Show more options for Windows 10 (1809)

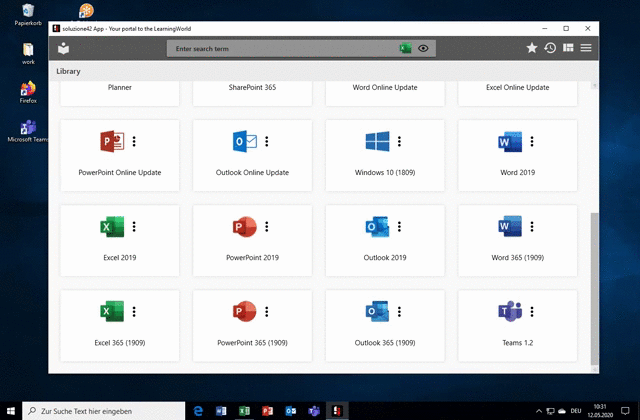(399, 141)
